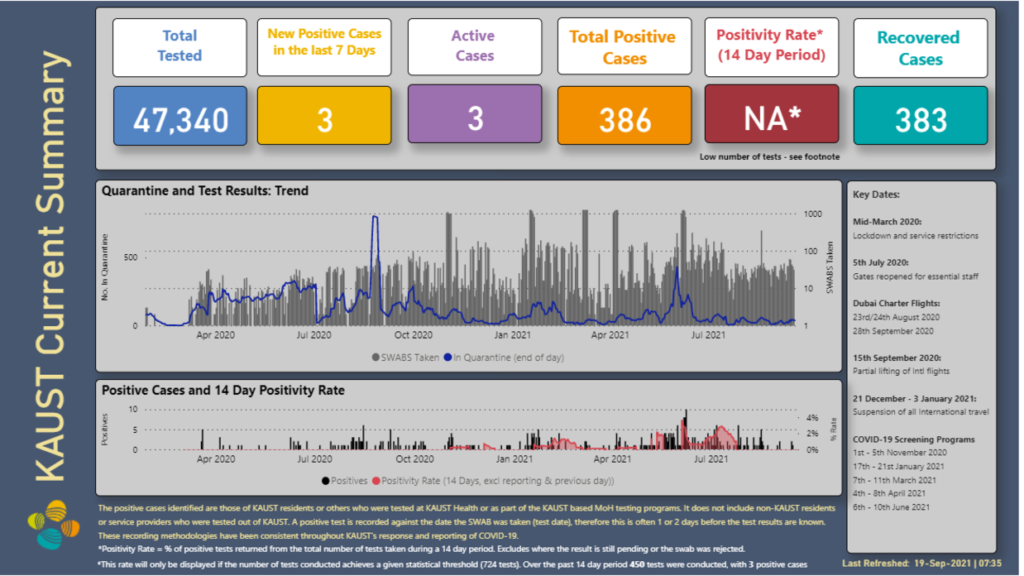The image size is (1024, 576).
Task: Click the Positive Cases and 14 Day Positivity title
Action: [223, 390]
